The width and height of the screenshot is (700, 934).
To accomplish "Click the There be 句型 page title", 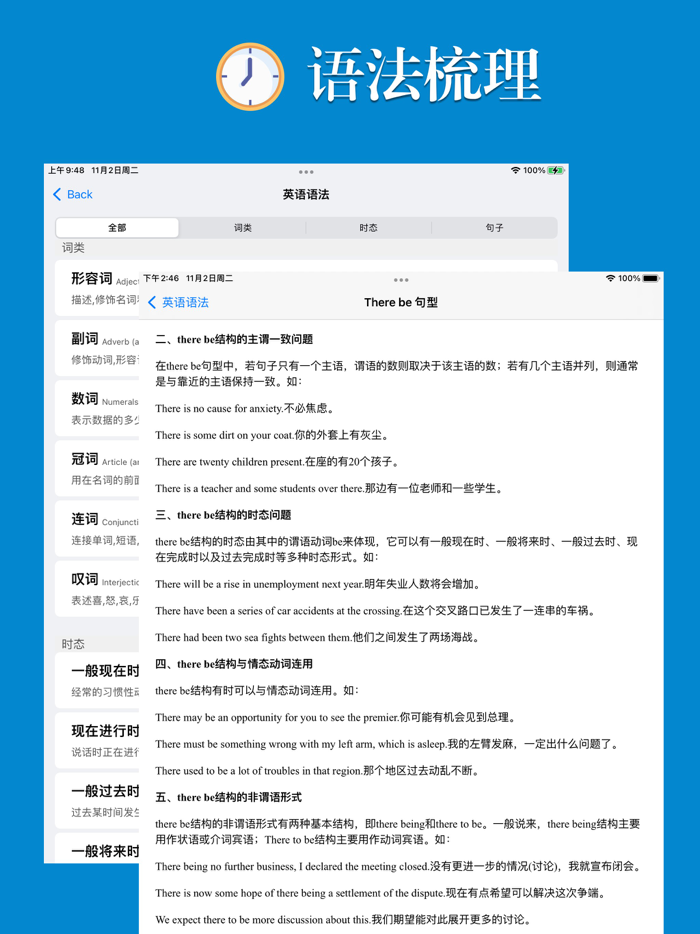I will (401, 302).
